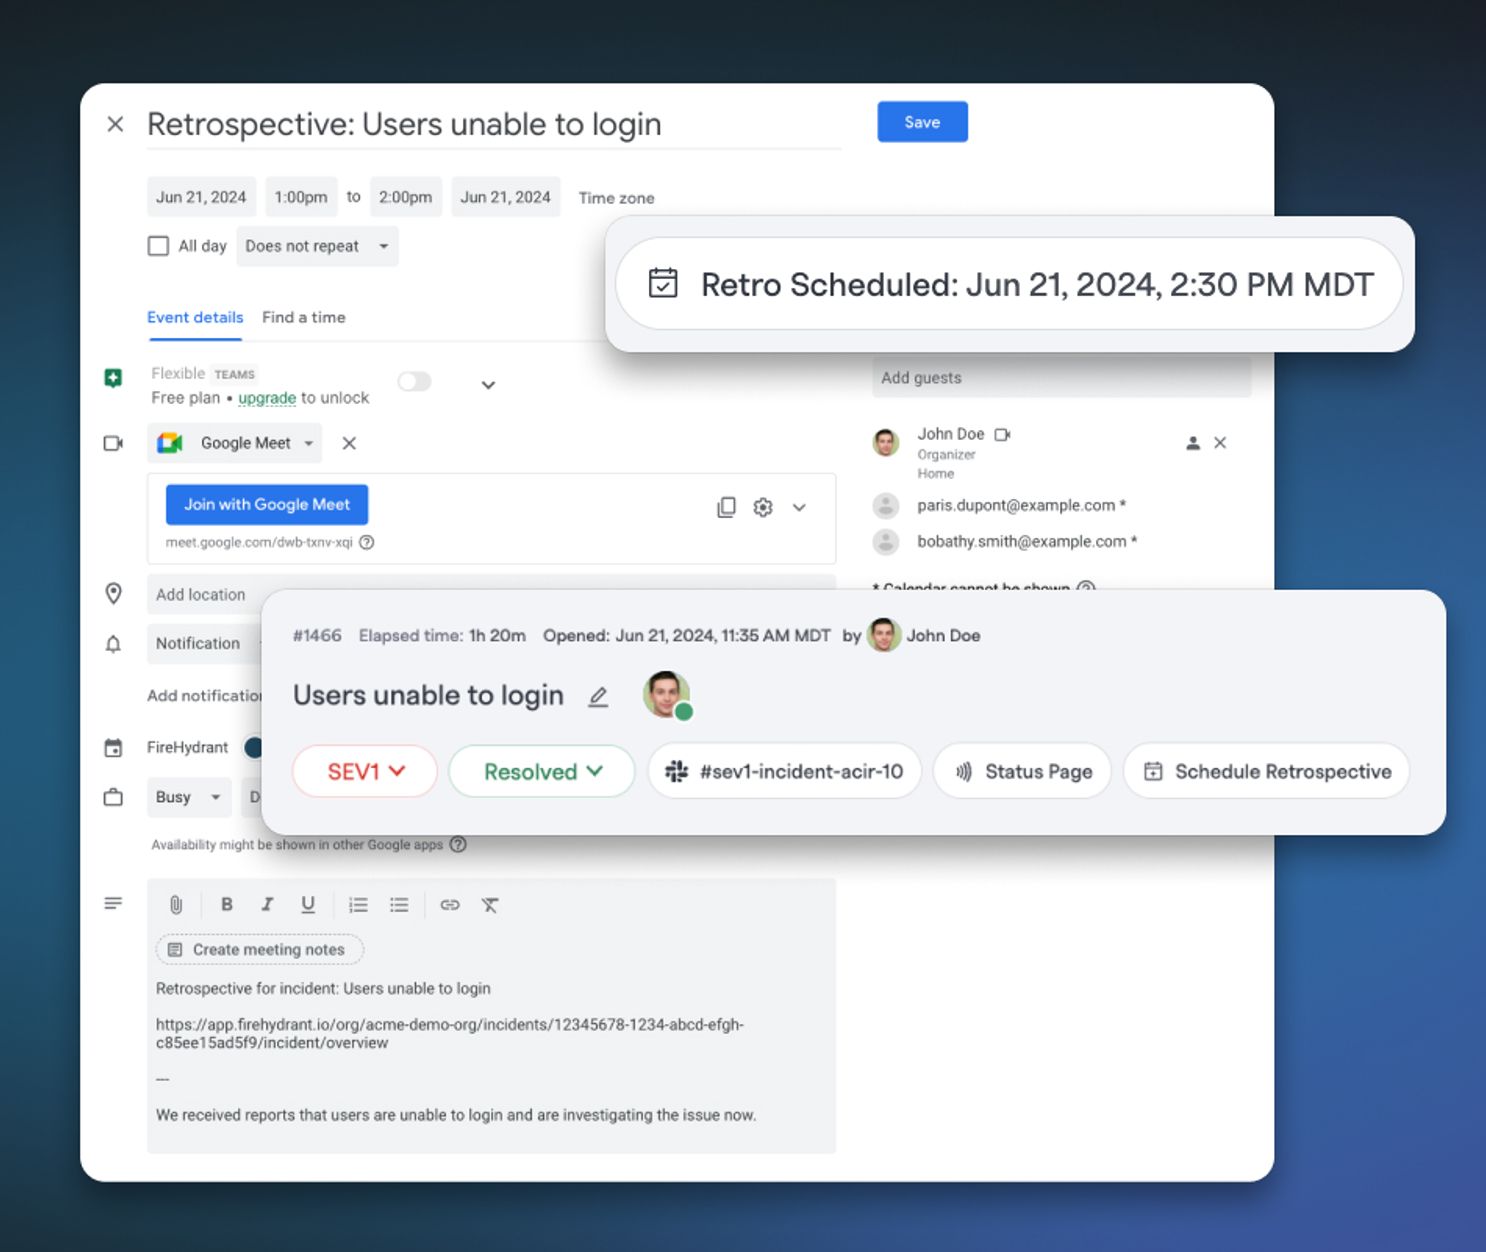
Task: Close the event editor with X icon
Action: [115, 124]
